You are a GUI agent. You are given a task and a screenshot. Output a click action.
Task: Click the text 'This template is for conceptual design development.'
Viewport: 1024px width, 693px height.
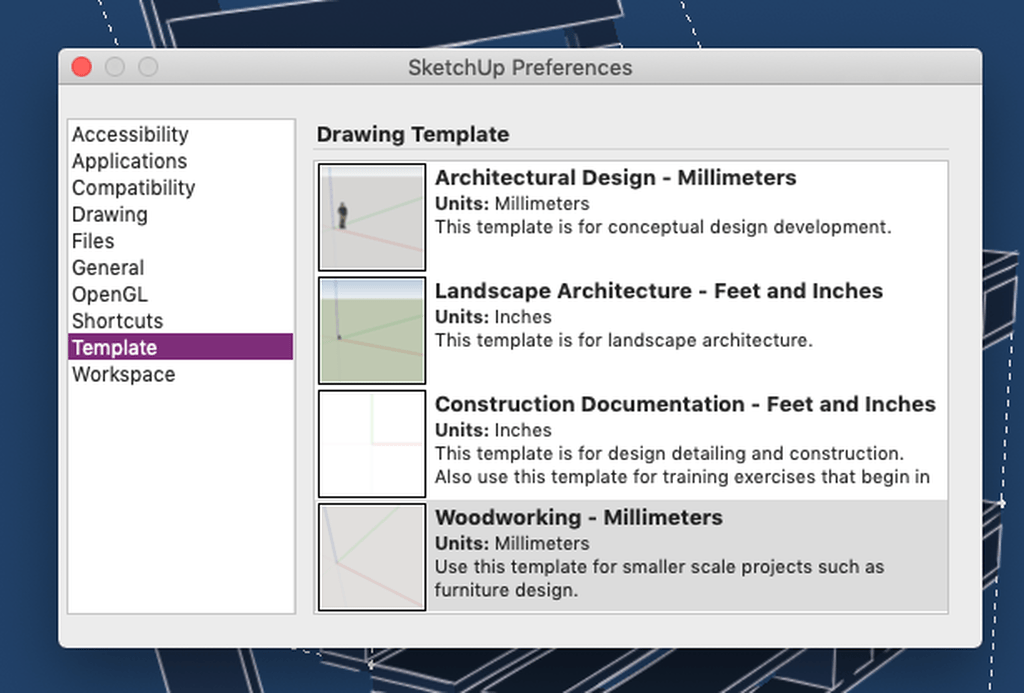click(x=663, y=227)
